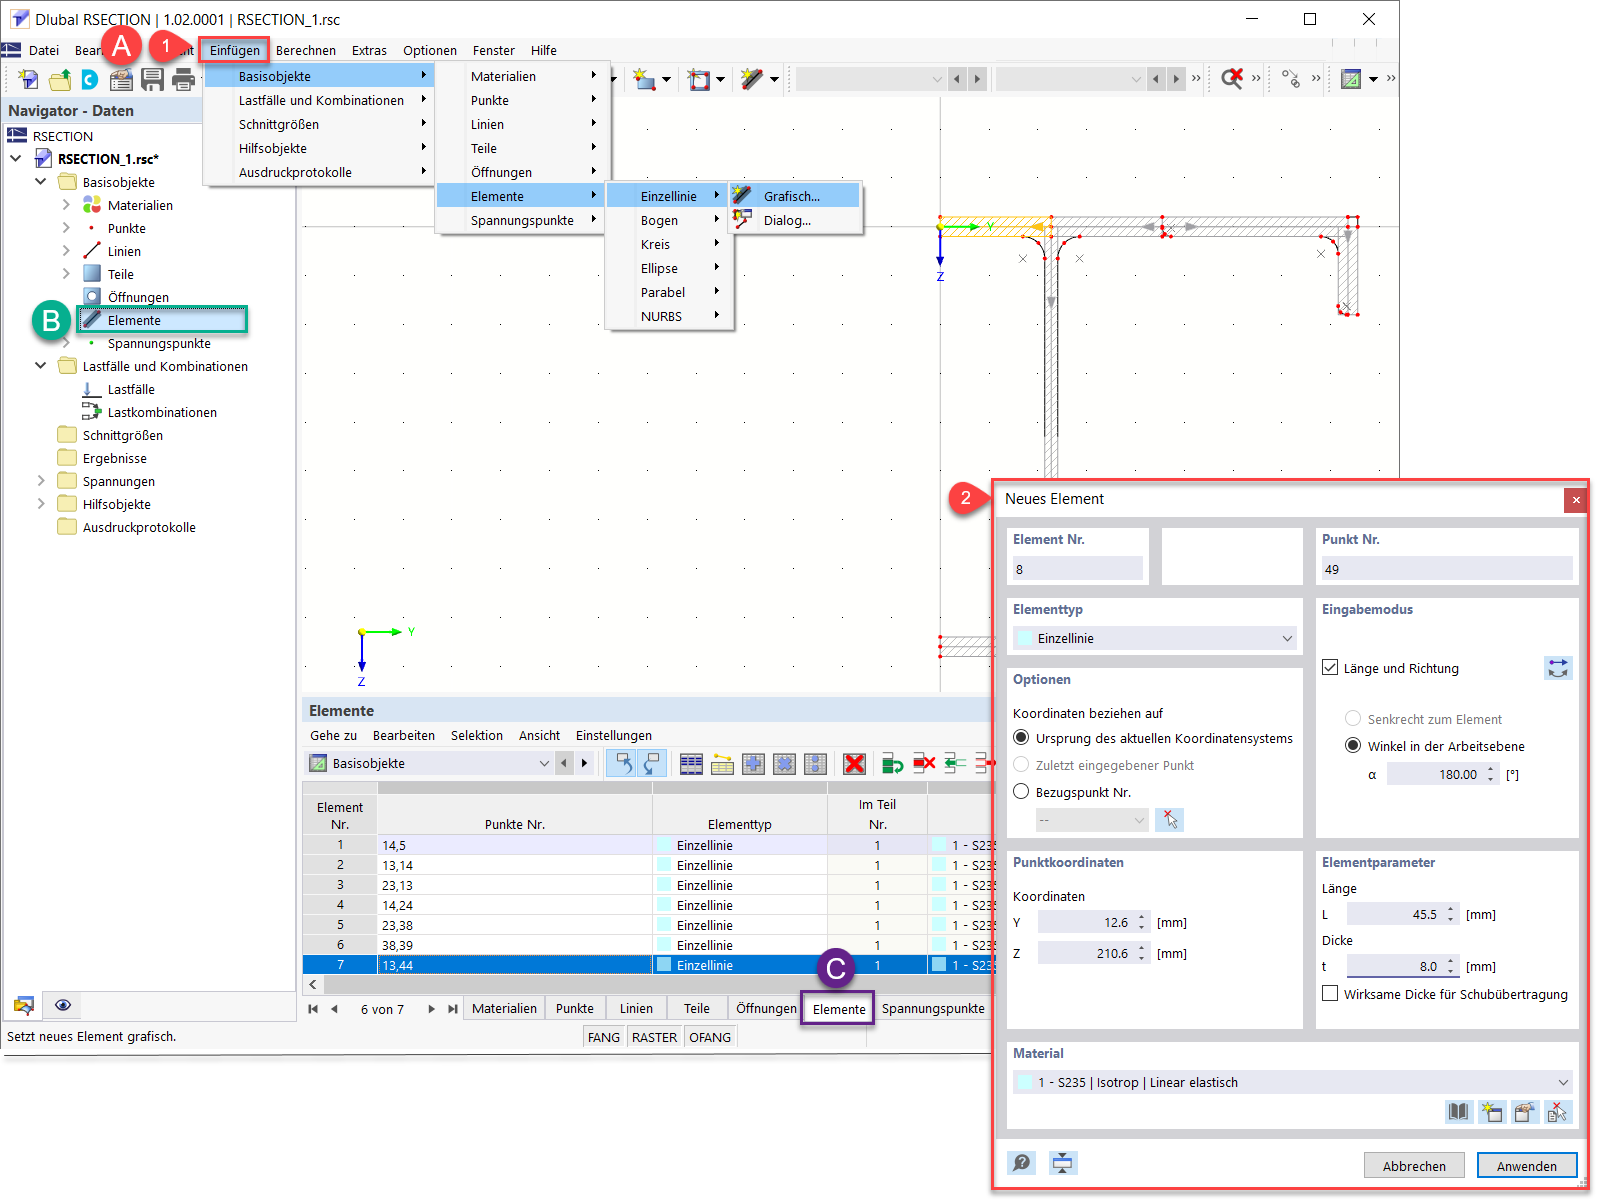Open the Berechnen menu
Screen dimensions: 1600x1200
[306, 50]
